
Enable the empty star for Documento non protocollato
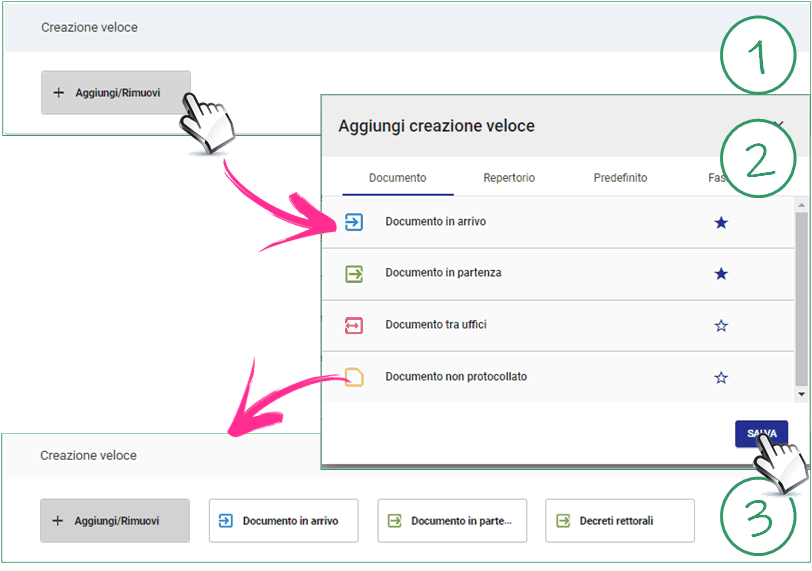tap(721, 378)
